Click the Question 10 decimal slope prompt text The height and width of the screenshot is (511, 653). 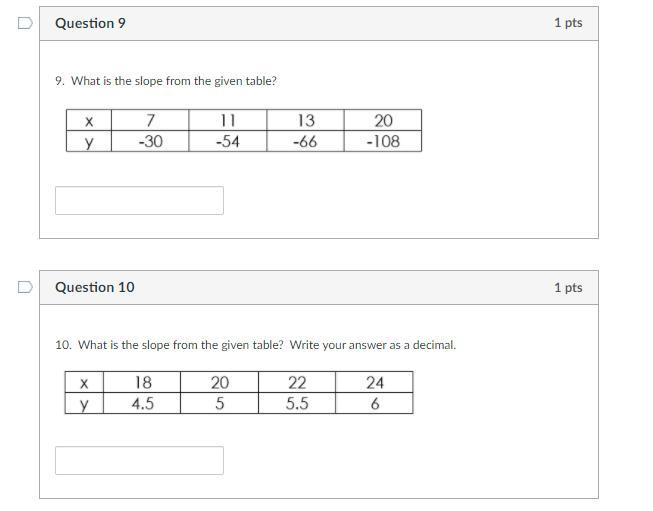point(255,345)
